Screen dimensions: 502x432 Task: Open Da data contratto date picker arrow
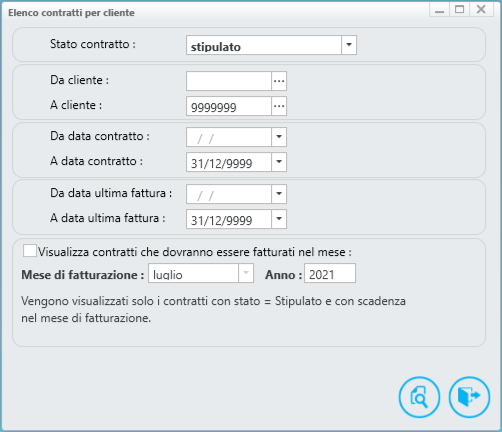click(x=279, y=137)
